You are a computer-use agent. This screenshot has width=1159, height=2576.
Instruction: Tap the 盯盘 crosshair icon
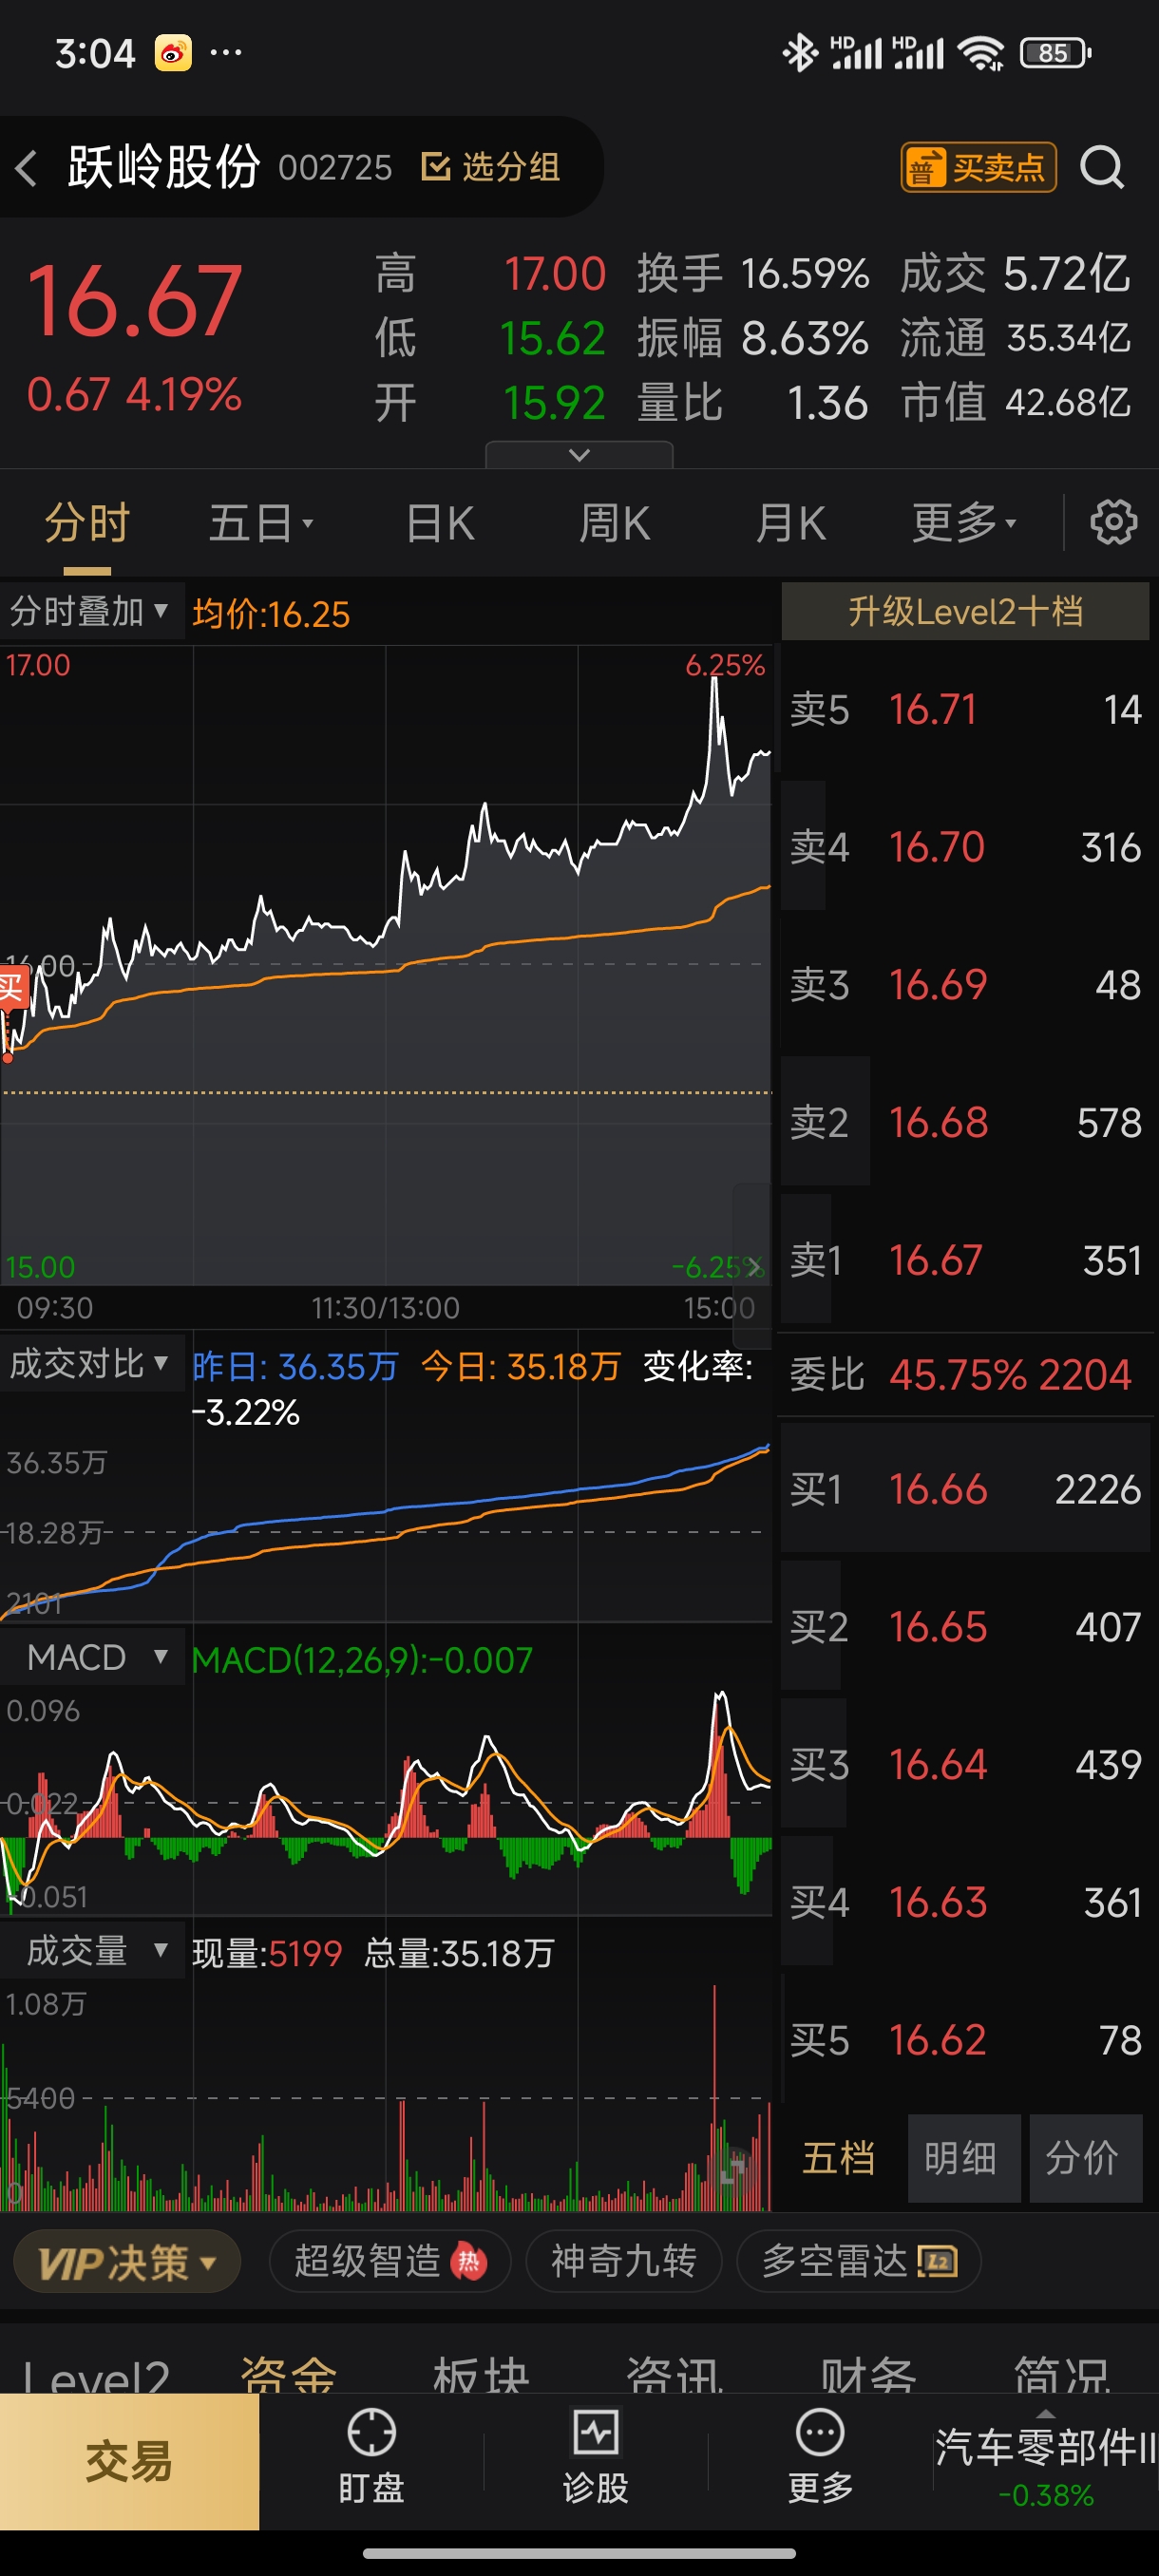[x=371, y=2433]
